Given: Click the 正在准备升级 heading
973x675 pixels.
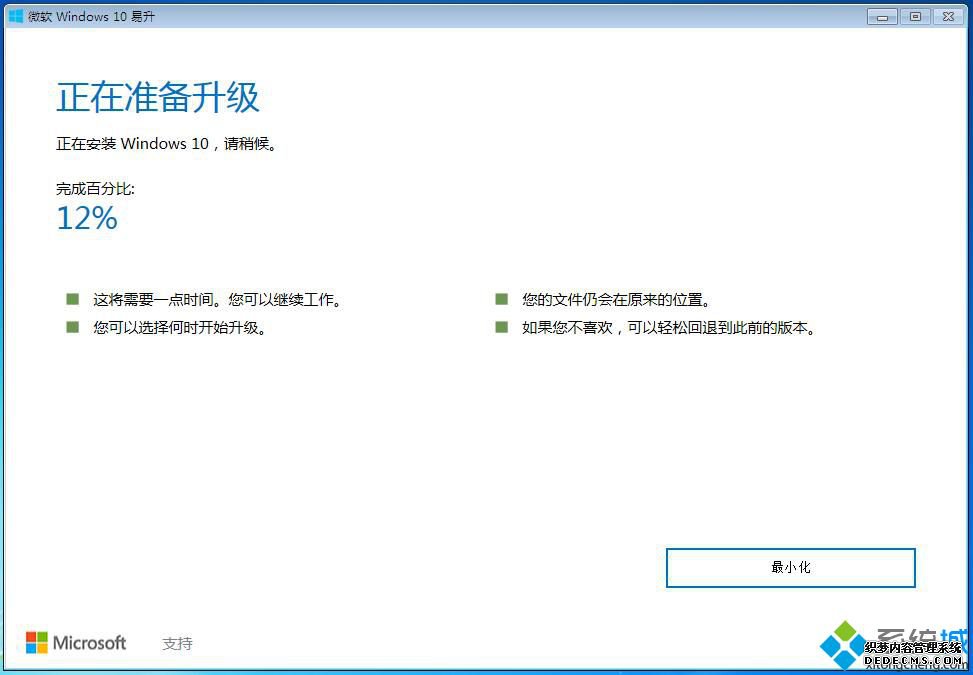Looking at the screenshot, I should click(158, 98).
